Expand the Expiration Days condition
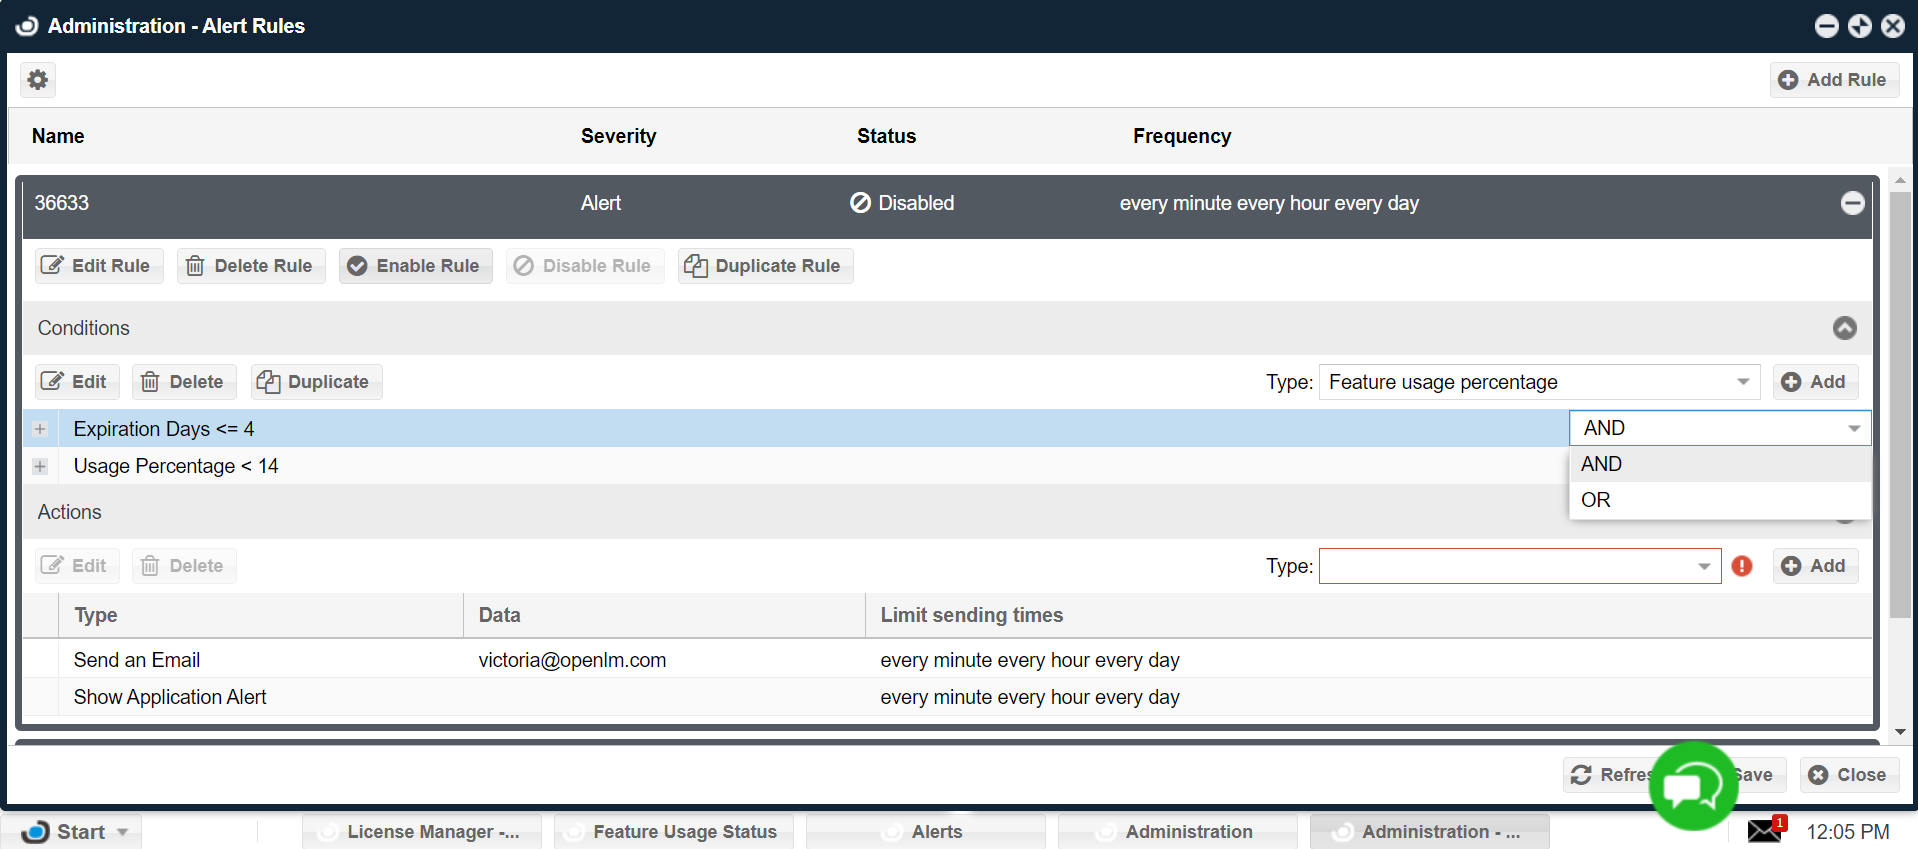This screenshot has width=1918, height=849. [x=40, y=429]
